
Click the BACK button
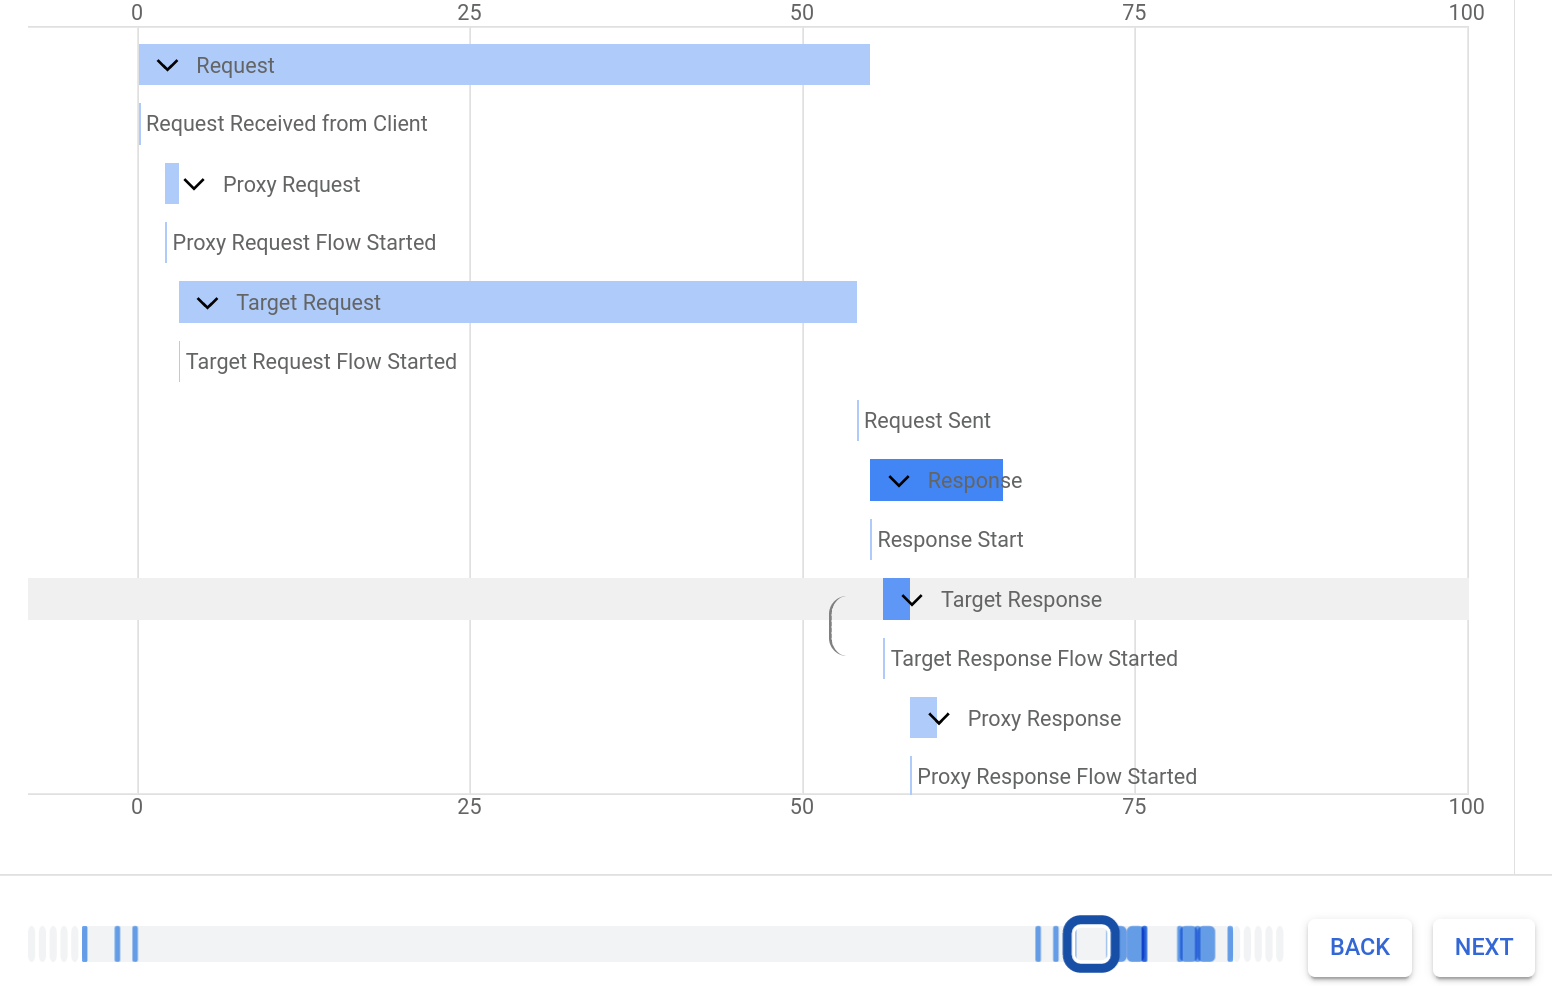pos(1359,947)
